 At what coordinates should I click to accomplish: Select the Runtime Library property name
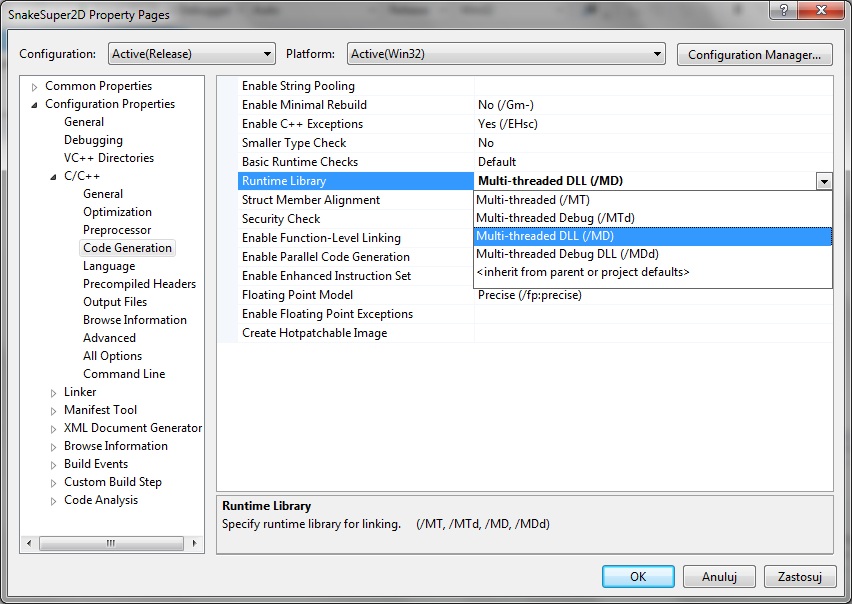[356, 181]
